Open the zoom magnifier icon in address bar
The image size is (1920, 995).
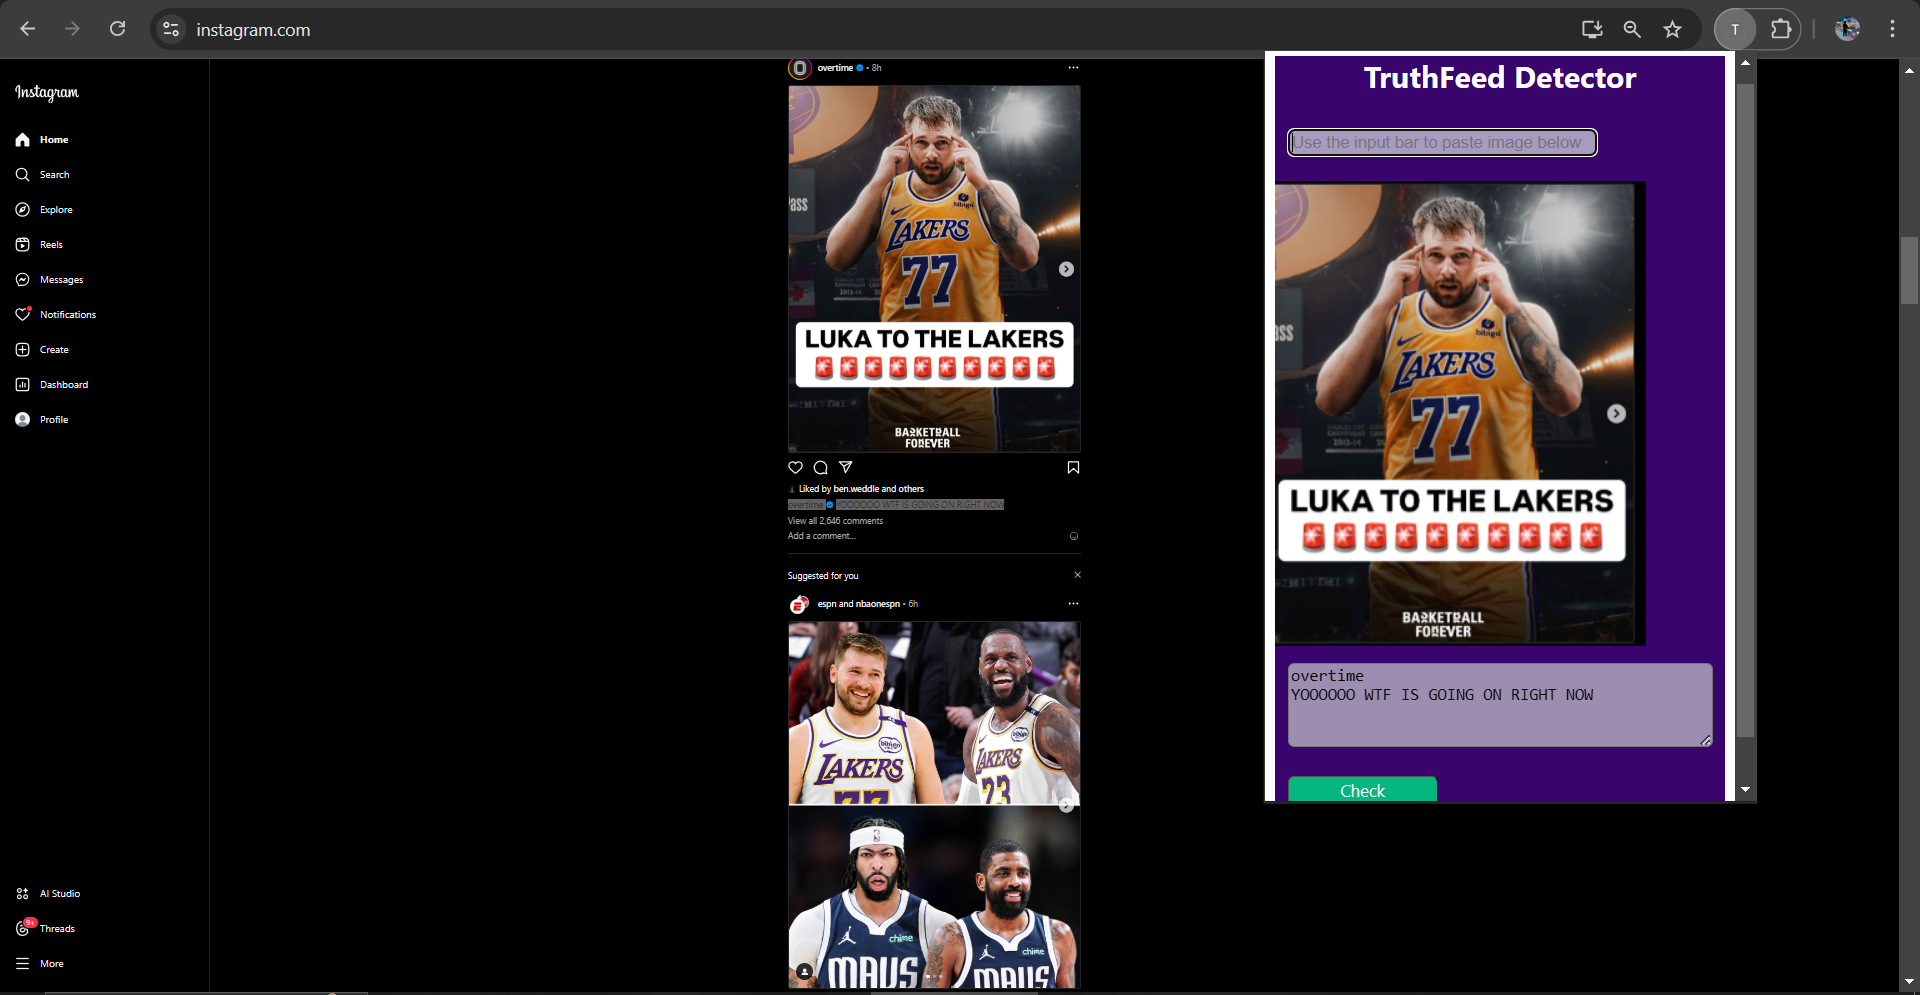click(1632, 29)
